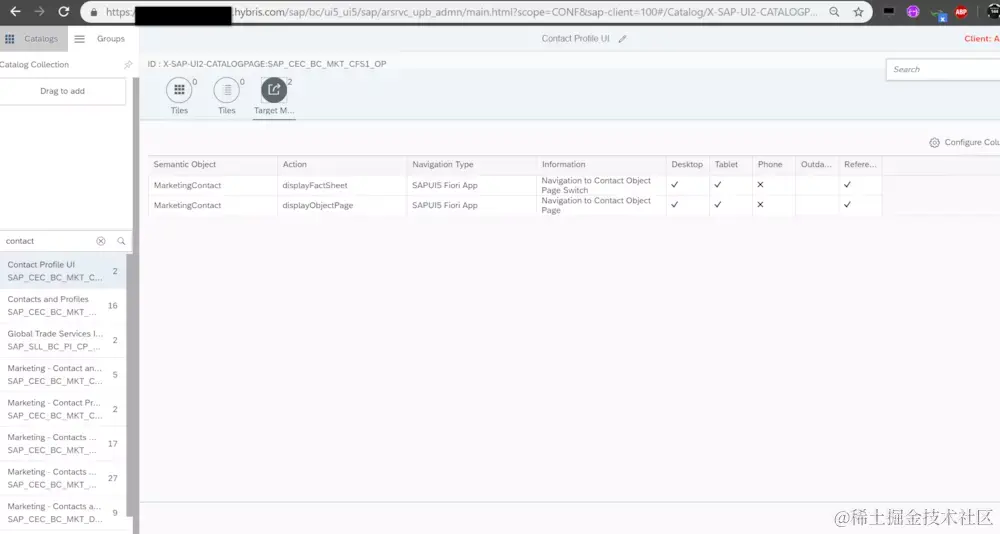1000x534 pixels.
Task: Click Reference checkmark in displayFactSheet row
Action: coord(848,185)
